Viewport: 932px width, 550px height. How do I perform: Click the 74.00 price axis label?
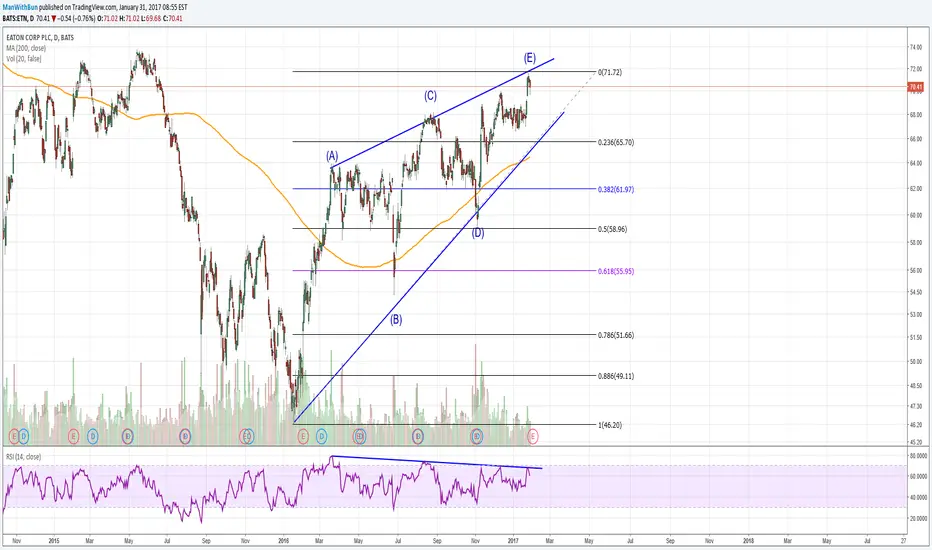click(915, 48)
